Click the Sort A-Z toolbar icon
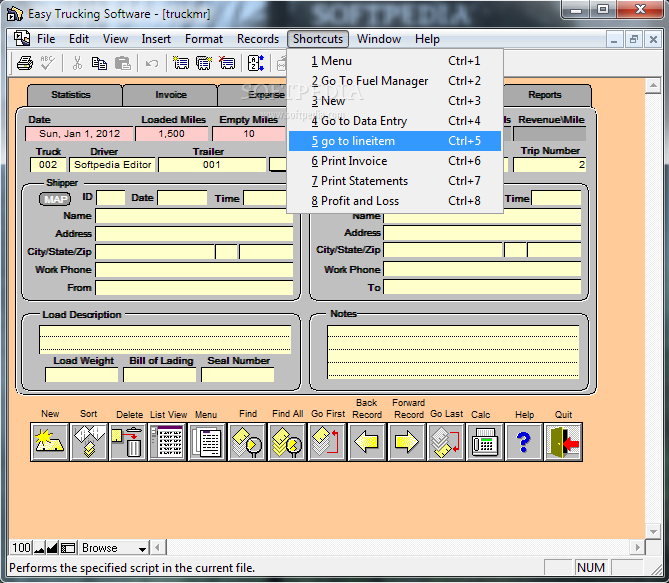The image size is (669, 583). (x=256, y=63)
